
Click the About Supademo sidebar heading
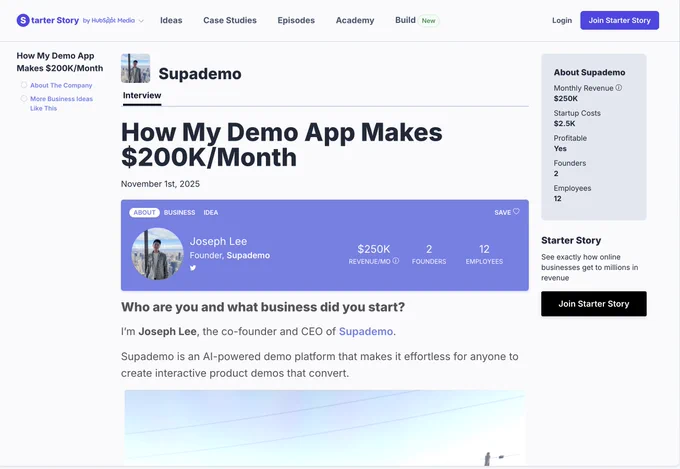(589, 72)
